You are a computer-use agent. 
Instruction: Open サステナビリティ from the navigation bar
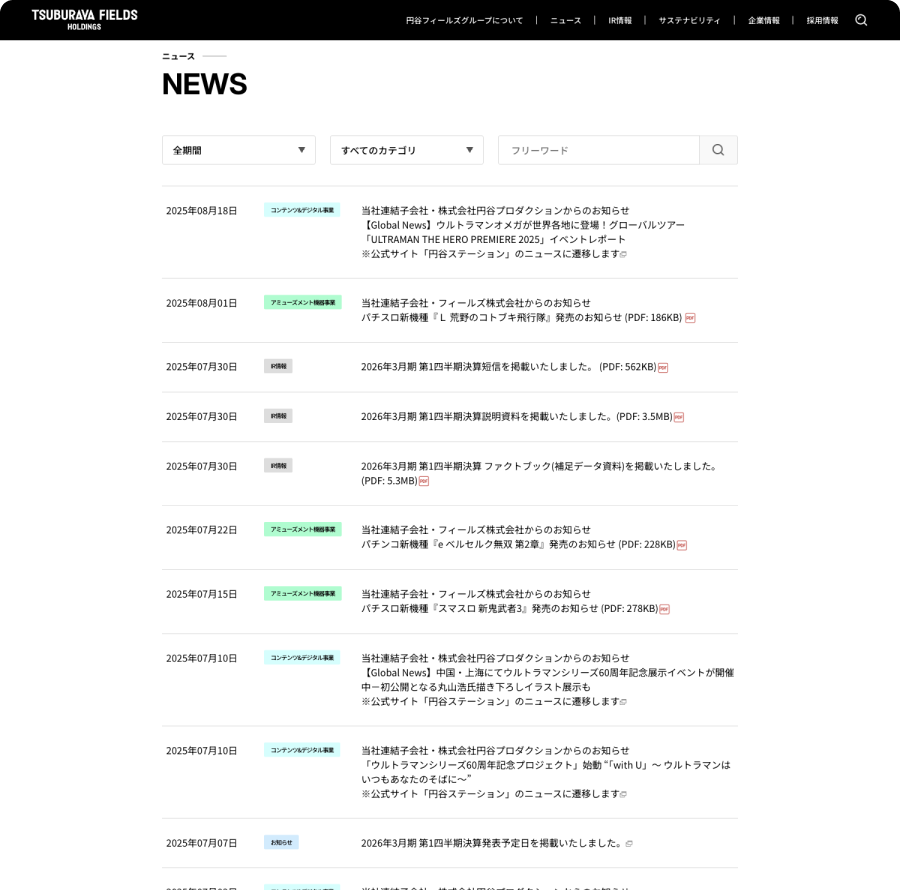(689, 20)
